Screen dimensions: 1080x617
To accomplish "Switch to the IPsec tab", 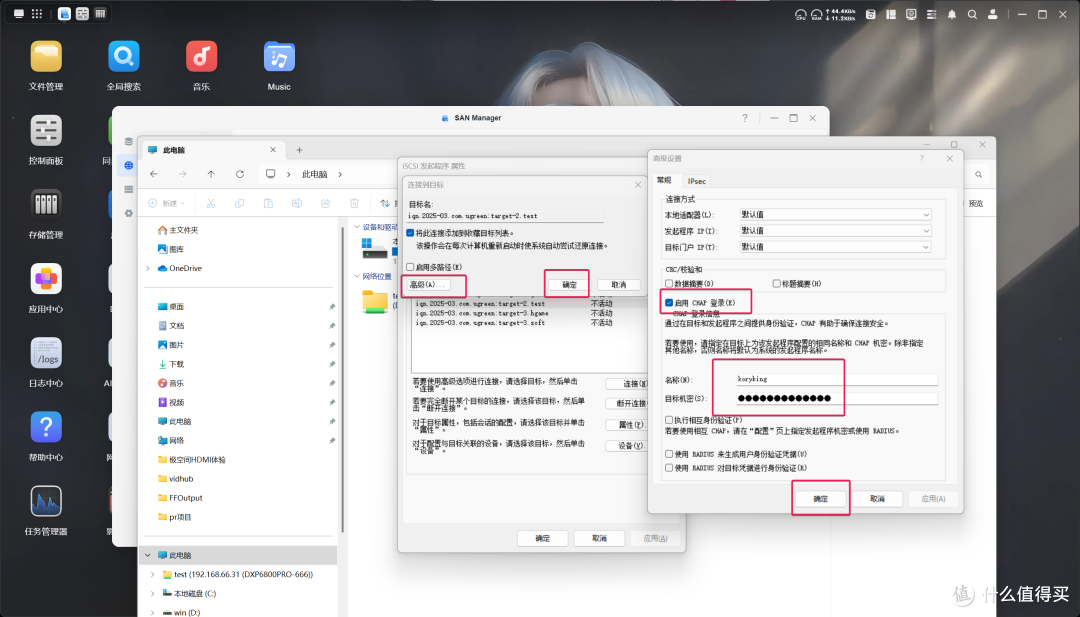I will click(x=696, y=181).
